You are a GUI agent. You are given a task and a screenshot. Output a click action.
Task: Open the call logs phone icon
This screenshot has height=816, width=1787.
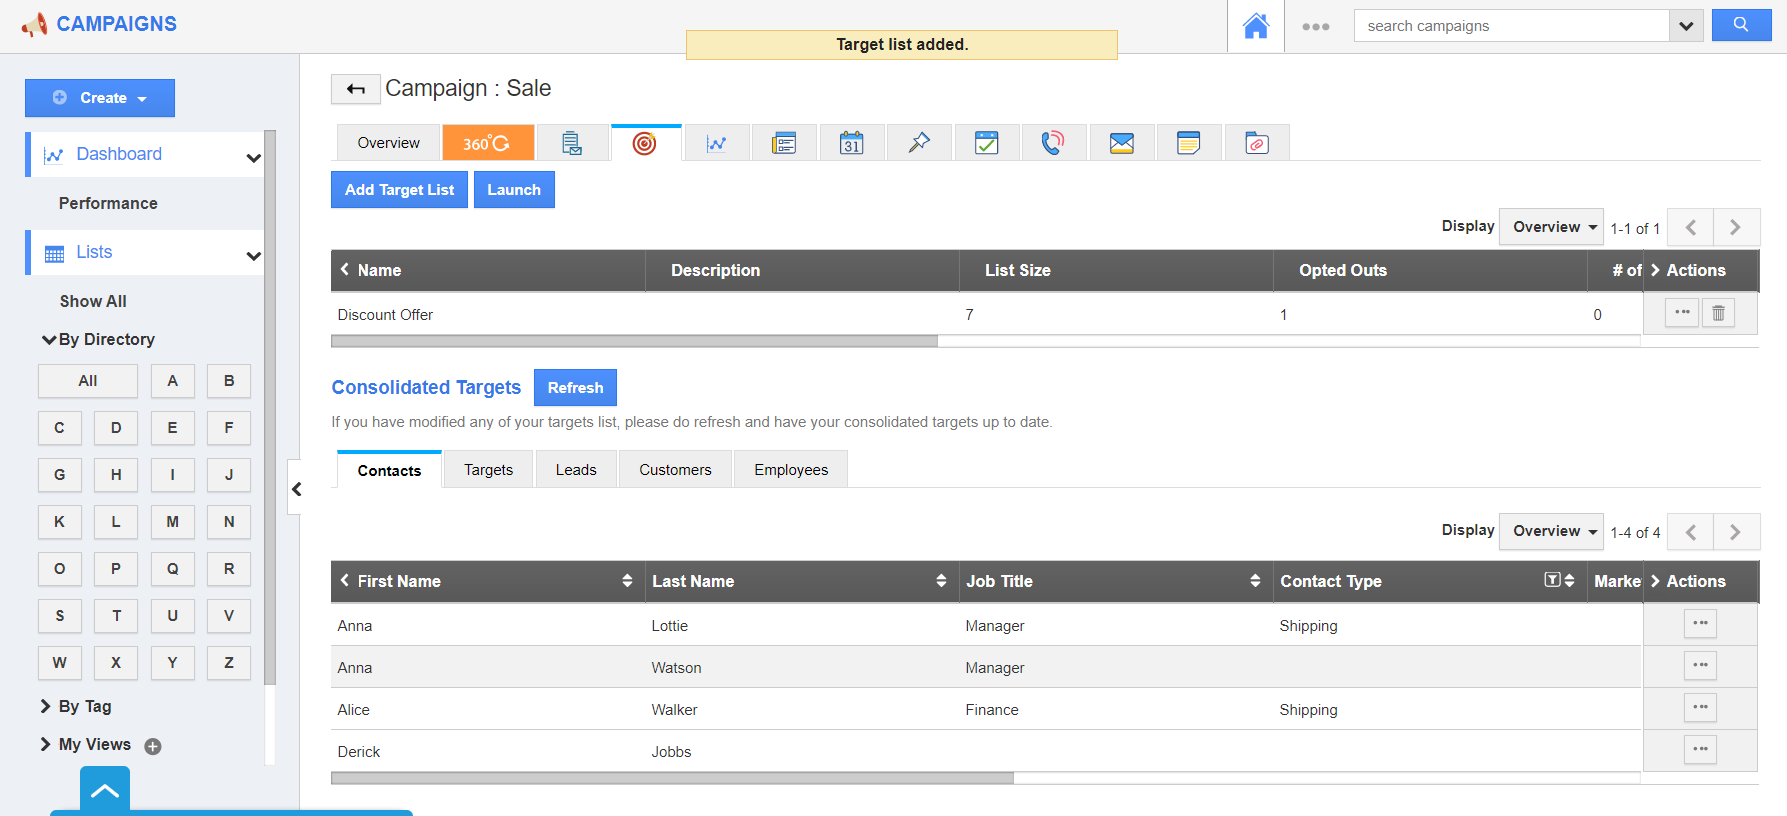click(1053, 143)
